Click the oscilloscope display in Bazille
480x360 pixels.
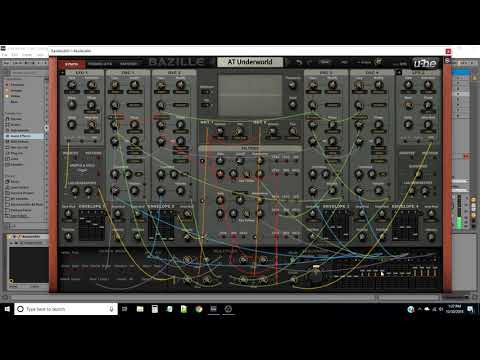(x=250, y=95)
